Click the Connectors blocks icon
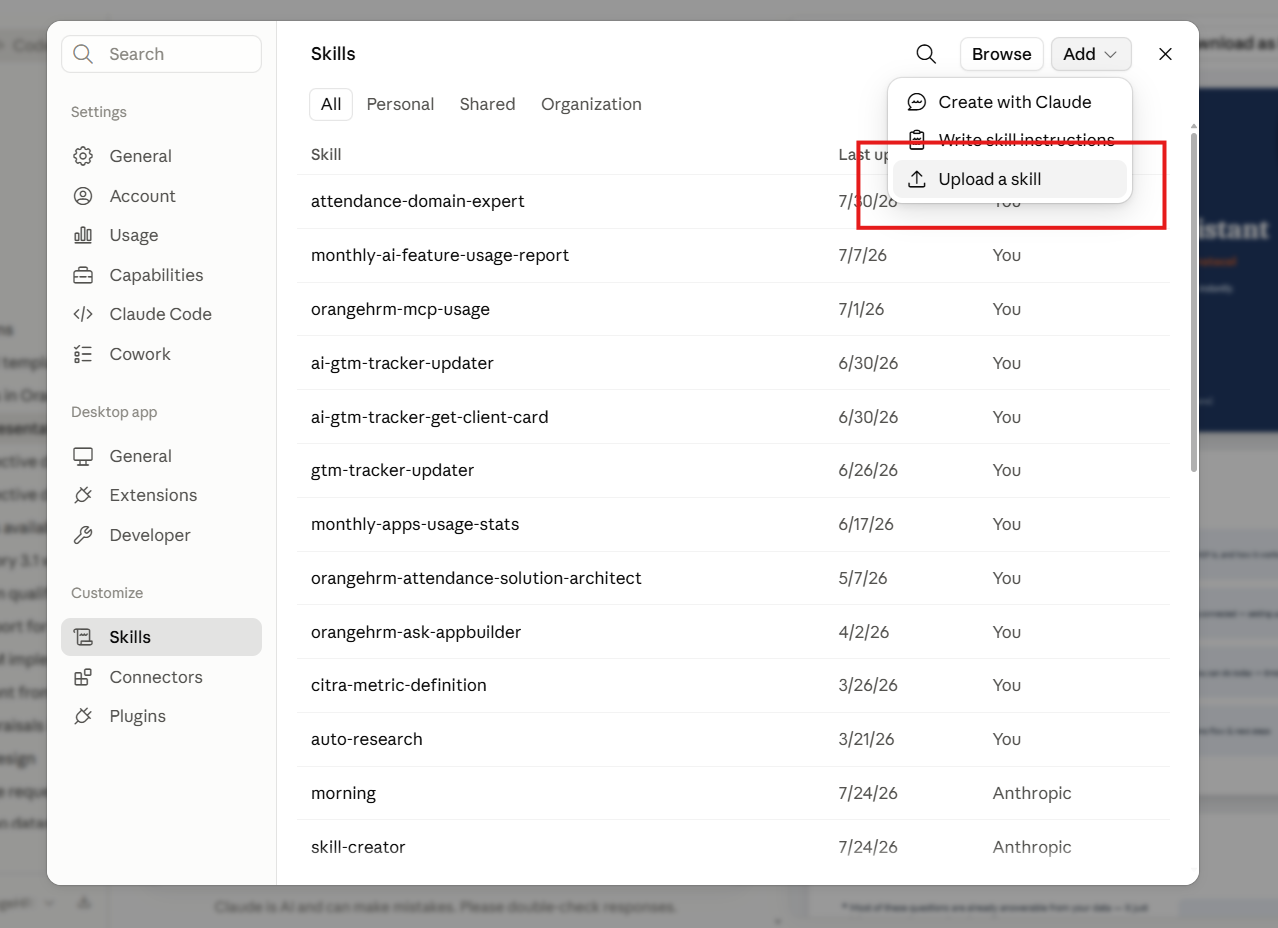This screenshot has width=1278, height=928. coord(83,677)
